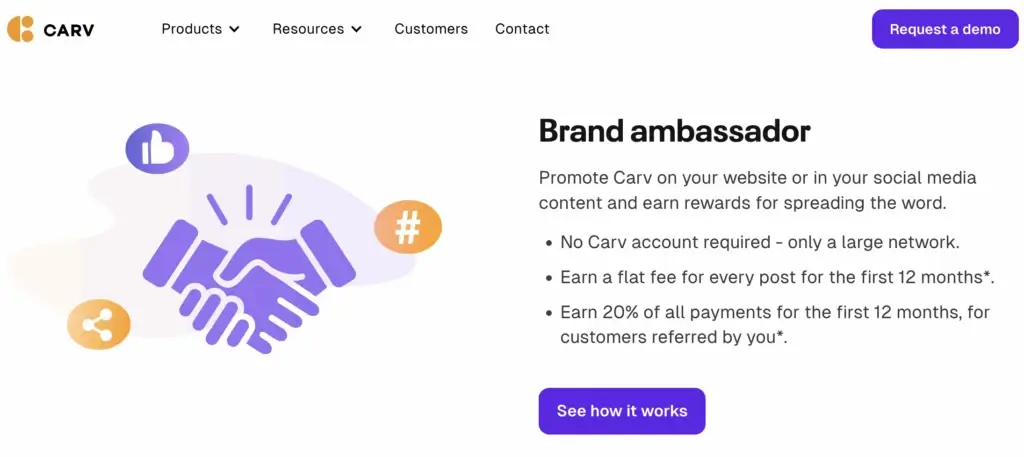Open the Products menu

click(192, 29)
